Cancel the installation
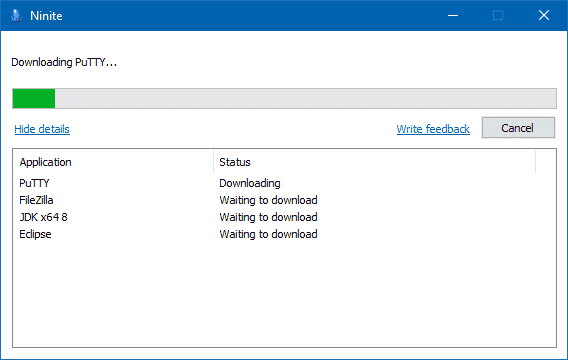 pos(518,127)
